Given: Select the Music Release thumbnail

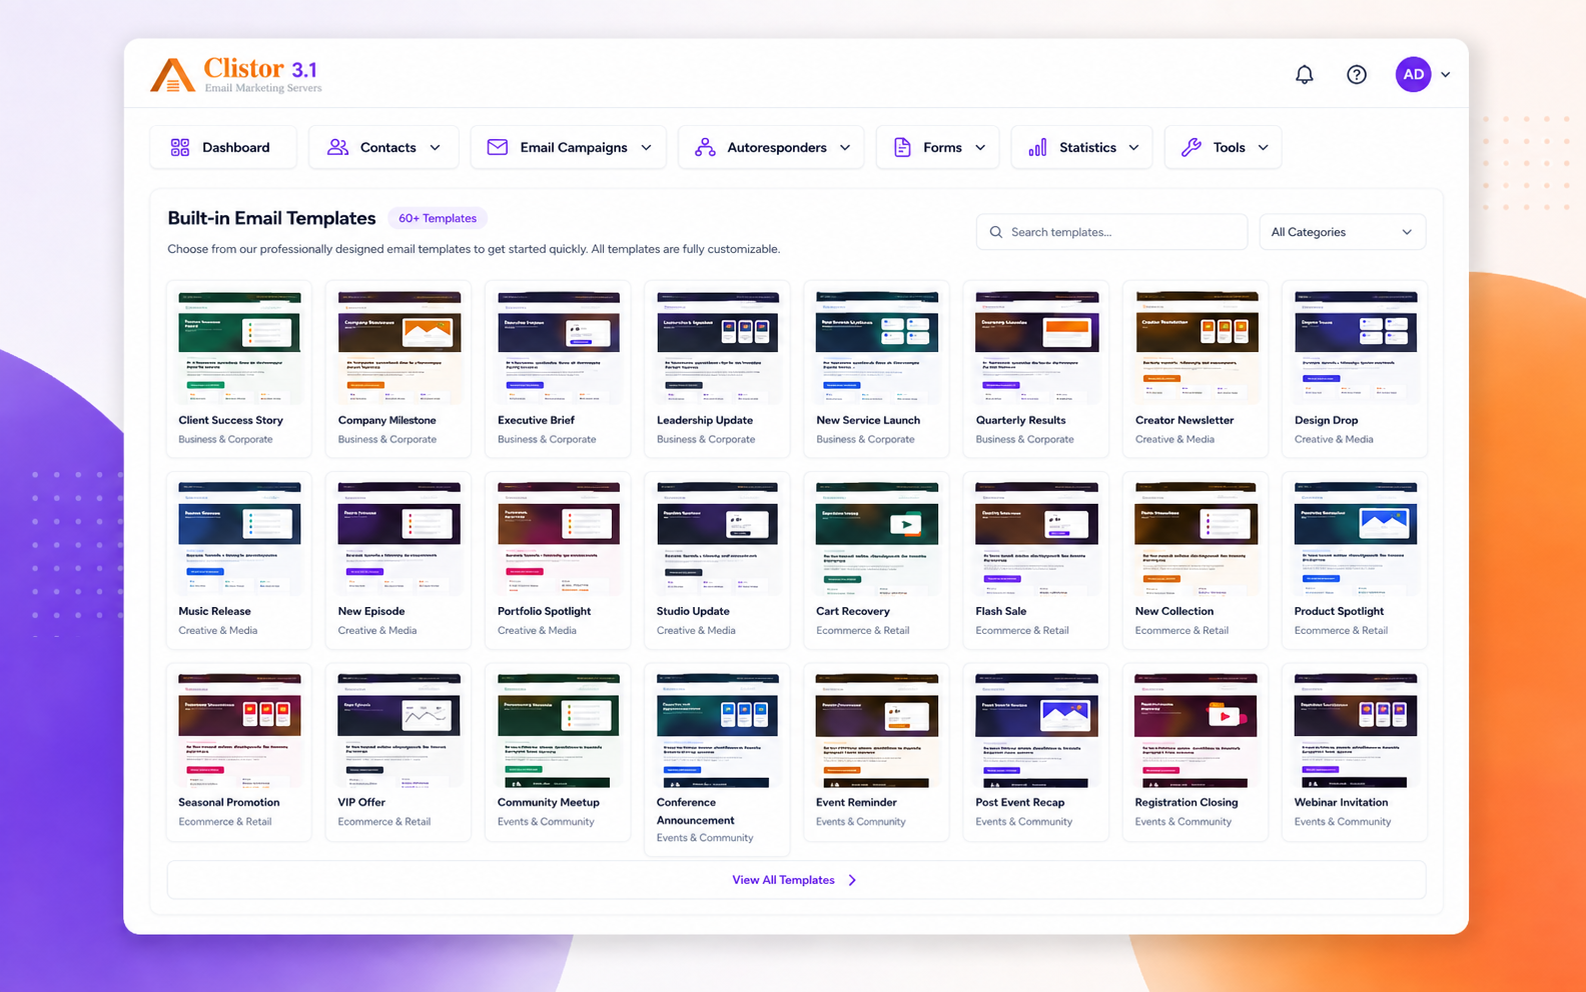Looking at the screenshot, I should [x=239, y=538].
